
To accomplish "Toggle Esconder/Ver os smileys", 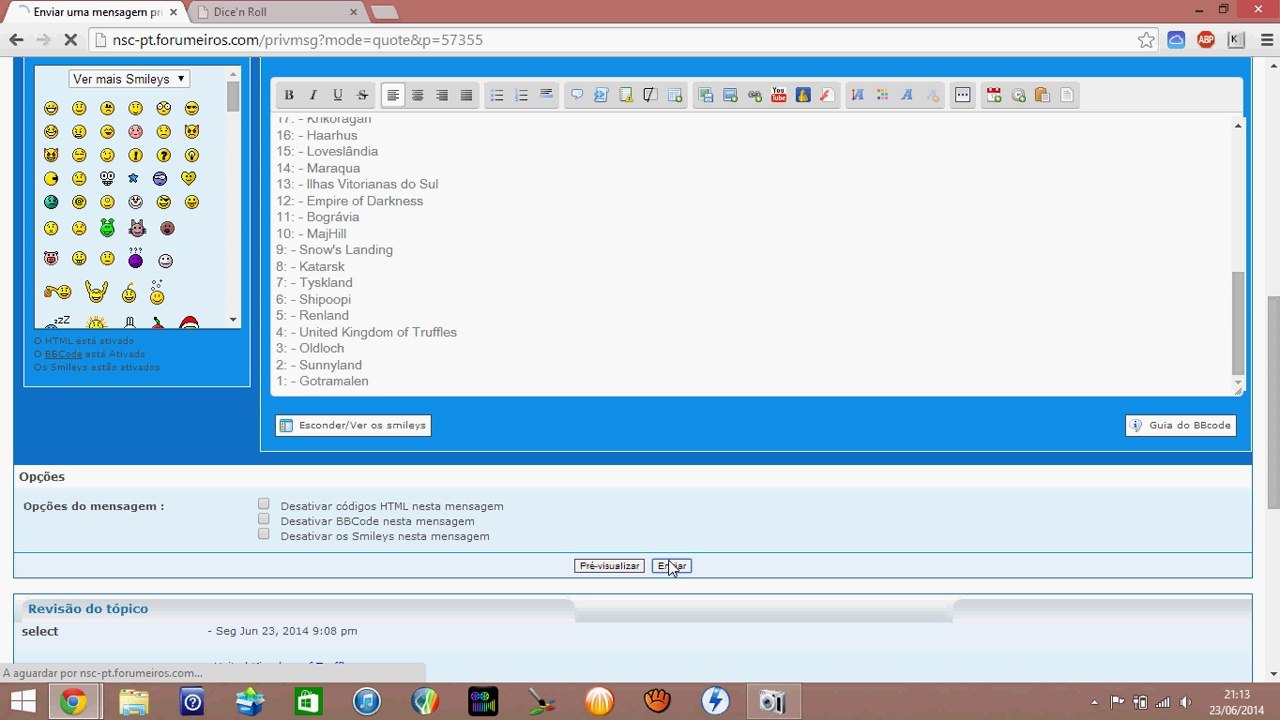I will pyautogui.click(x=353, y=425).
